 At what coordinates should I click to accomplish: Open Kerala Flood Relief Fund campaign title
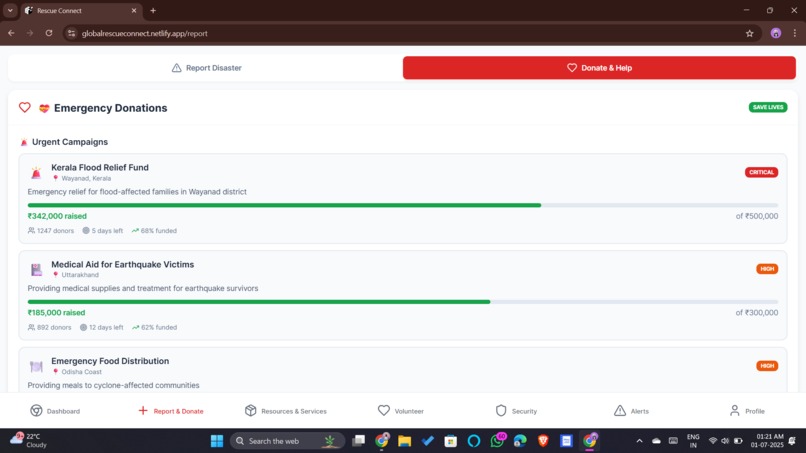coord(100,168)
